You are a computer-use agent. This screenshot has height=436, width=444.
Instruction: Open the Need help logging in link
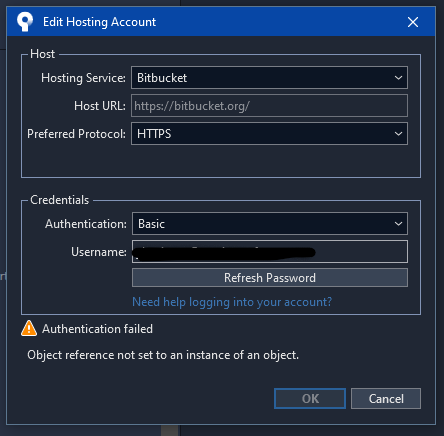232,302
